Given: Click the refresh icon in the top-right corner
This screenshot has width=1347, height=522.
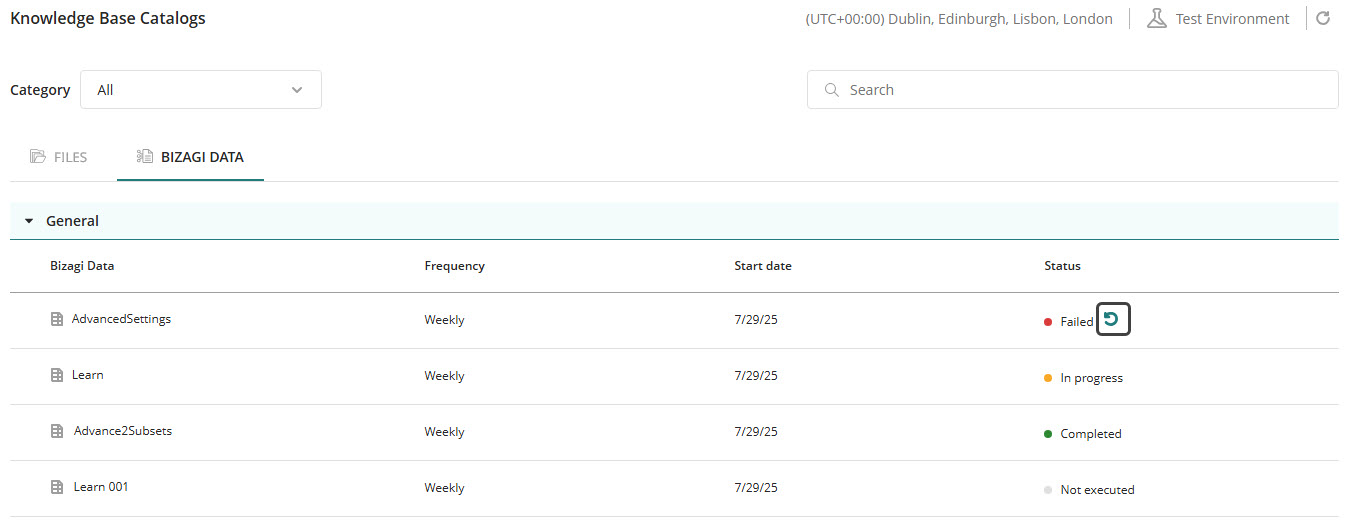Looking at the screenshot, I should [1323, 19].
